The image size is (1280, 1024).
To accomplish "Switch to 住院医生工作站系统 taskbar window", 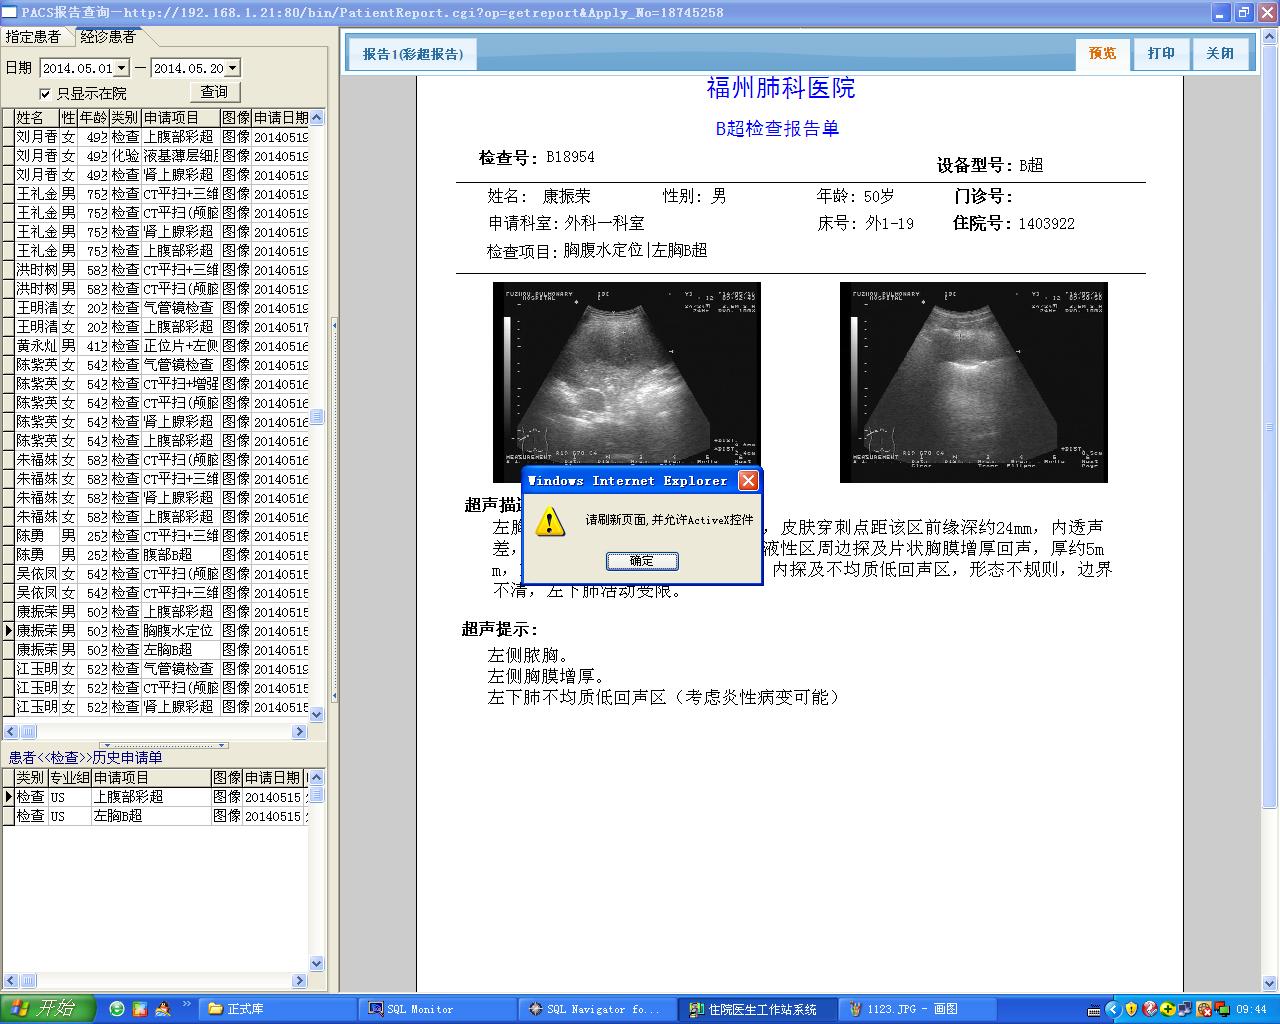I will tap(758, 1010).
